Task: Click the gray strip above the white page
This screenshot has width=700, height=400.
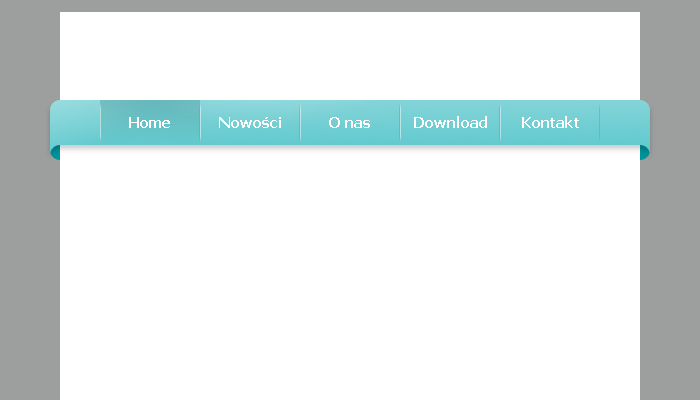Action: (x=350, y=5)
